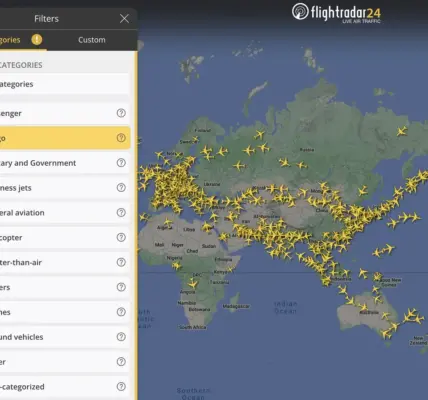The width and height of the screenshot is (428, 400).
Task: Filter by Business jets
Action: pos(65,188)
